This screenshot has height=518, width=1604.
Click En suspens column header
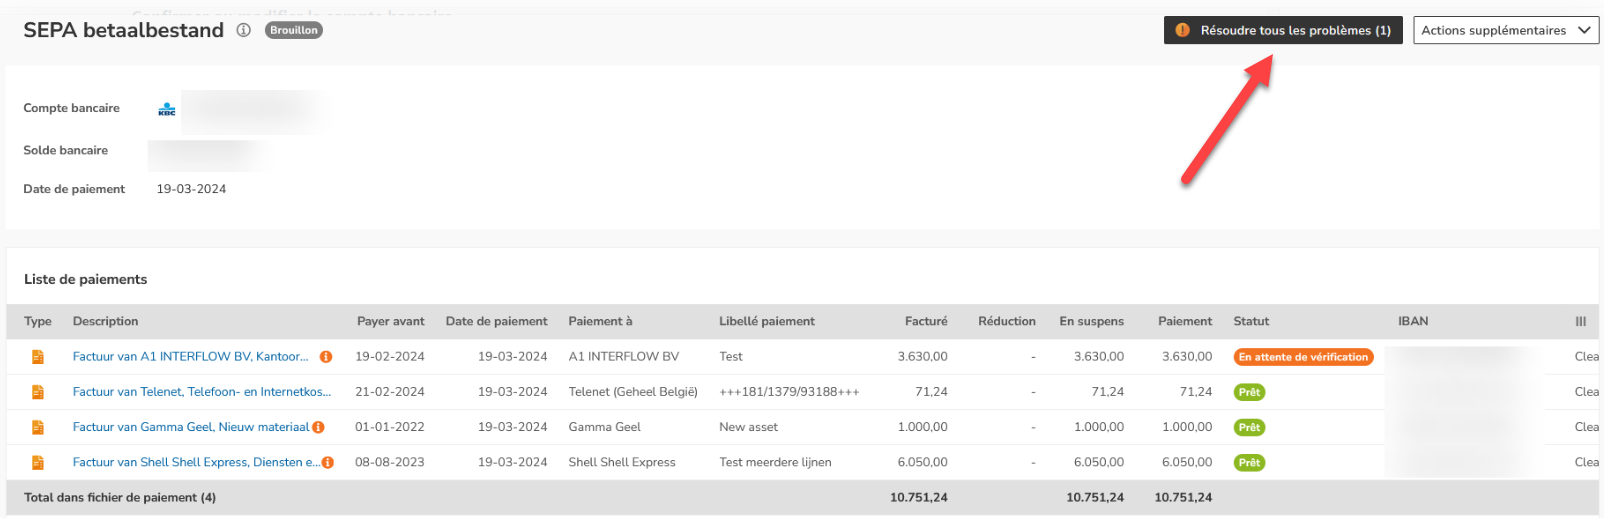1091,321
